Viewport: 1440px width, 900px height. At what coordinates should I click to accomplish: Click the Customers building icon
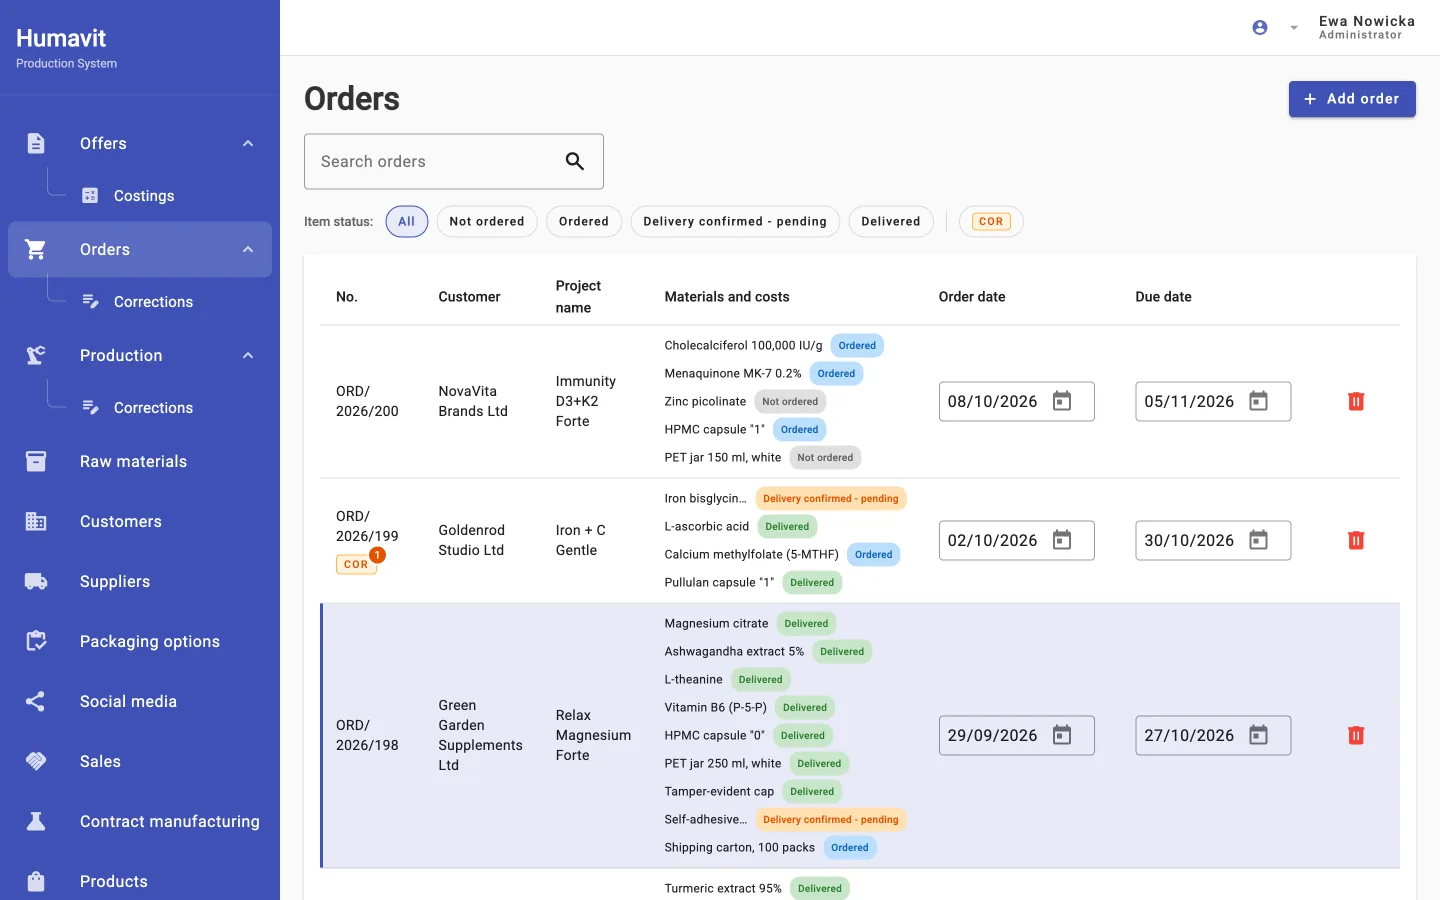tap(36, 521)
